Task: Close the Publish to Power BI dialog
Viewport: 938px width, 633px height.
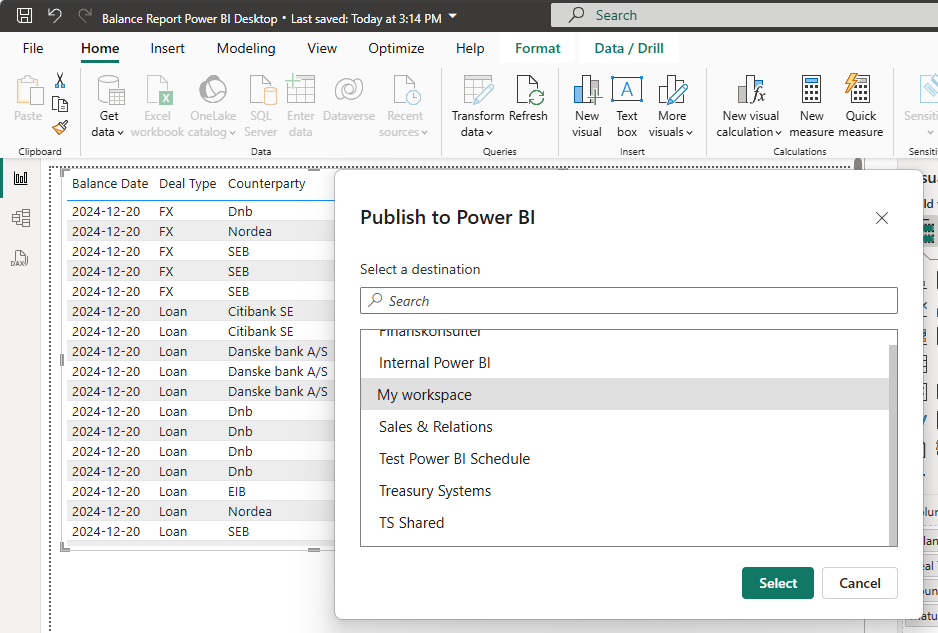Action: (882, 218)
